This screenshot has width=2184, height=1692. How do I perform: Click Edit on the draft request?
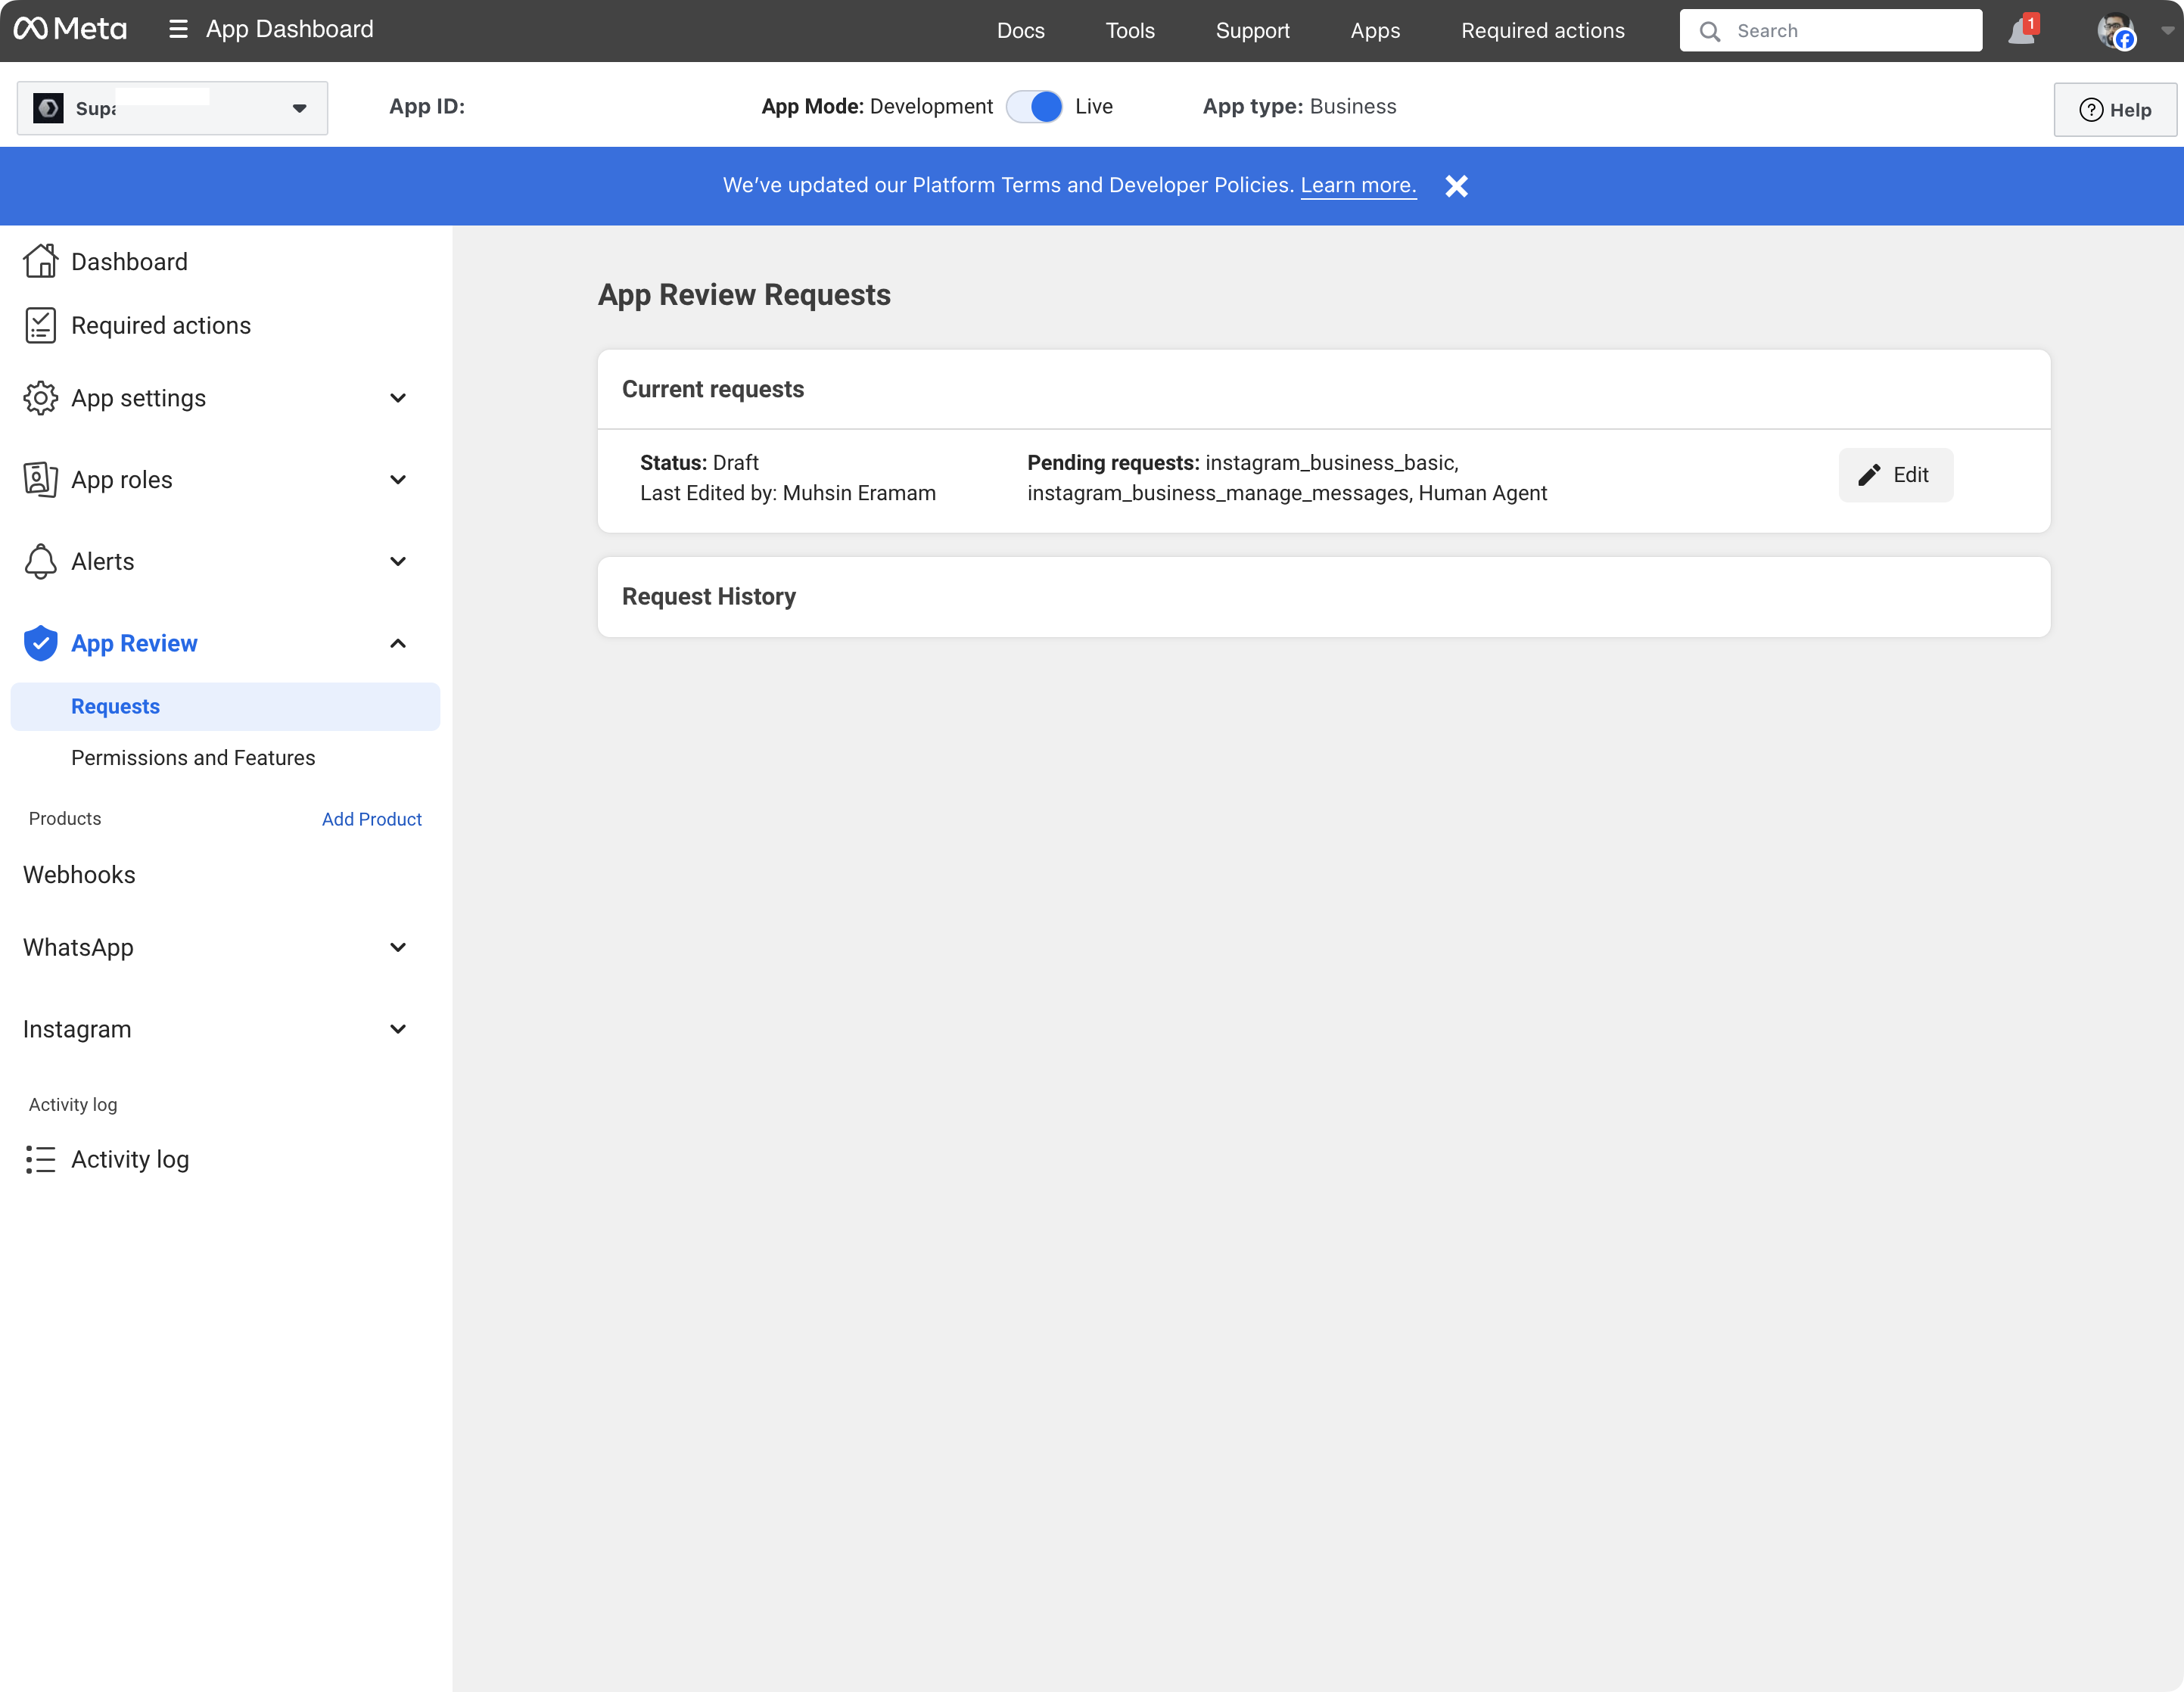tap(1894, 475)
